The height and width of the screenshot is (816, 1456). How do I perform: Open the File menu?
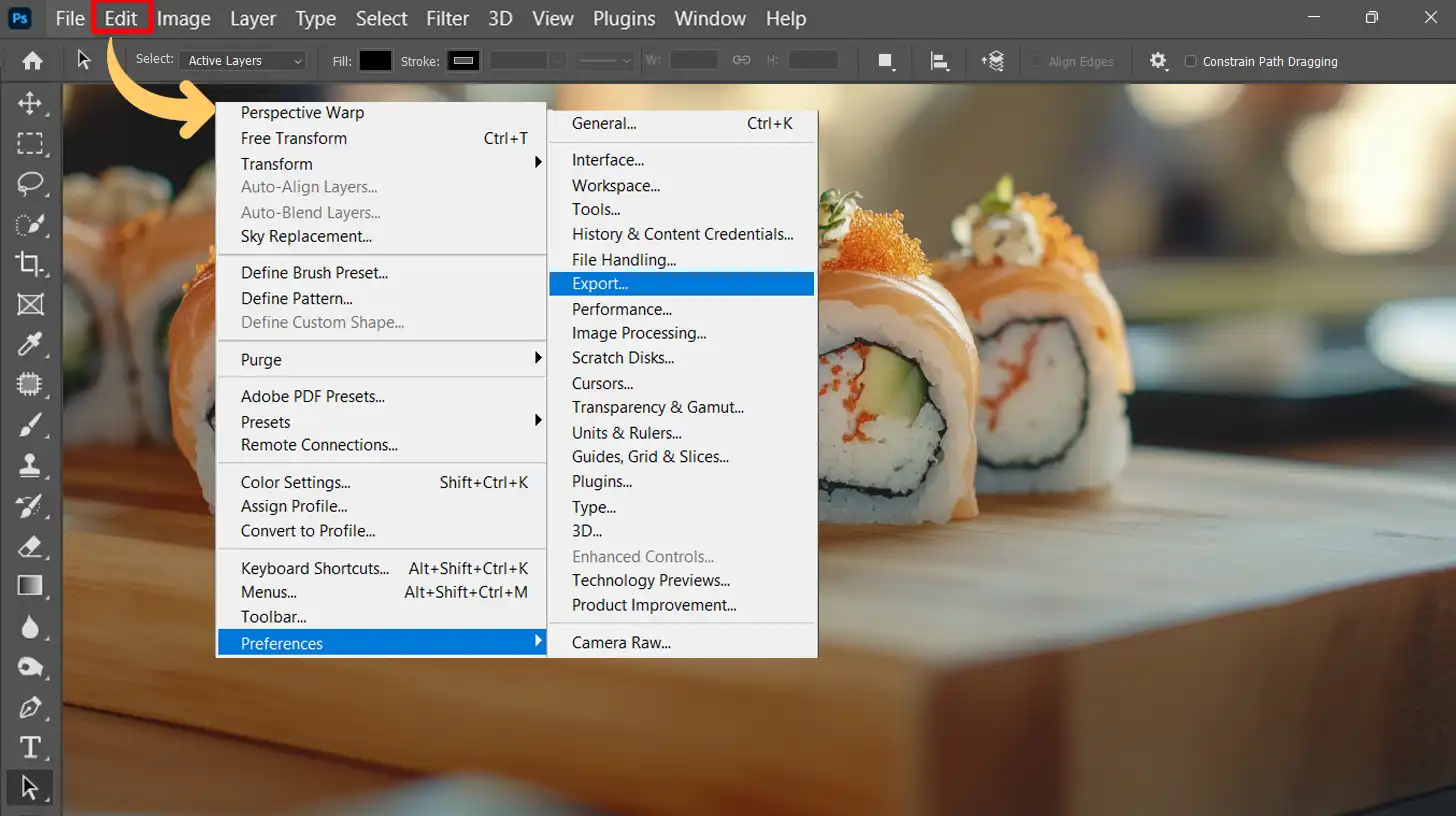tap(70, 18)
